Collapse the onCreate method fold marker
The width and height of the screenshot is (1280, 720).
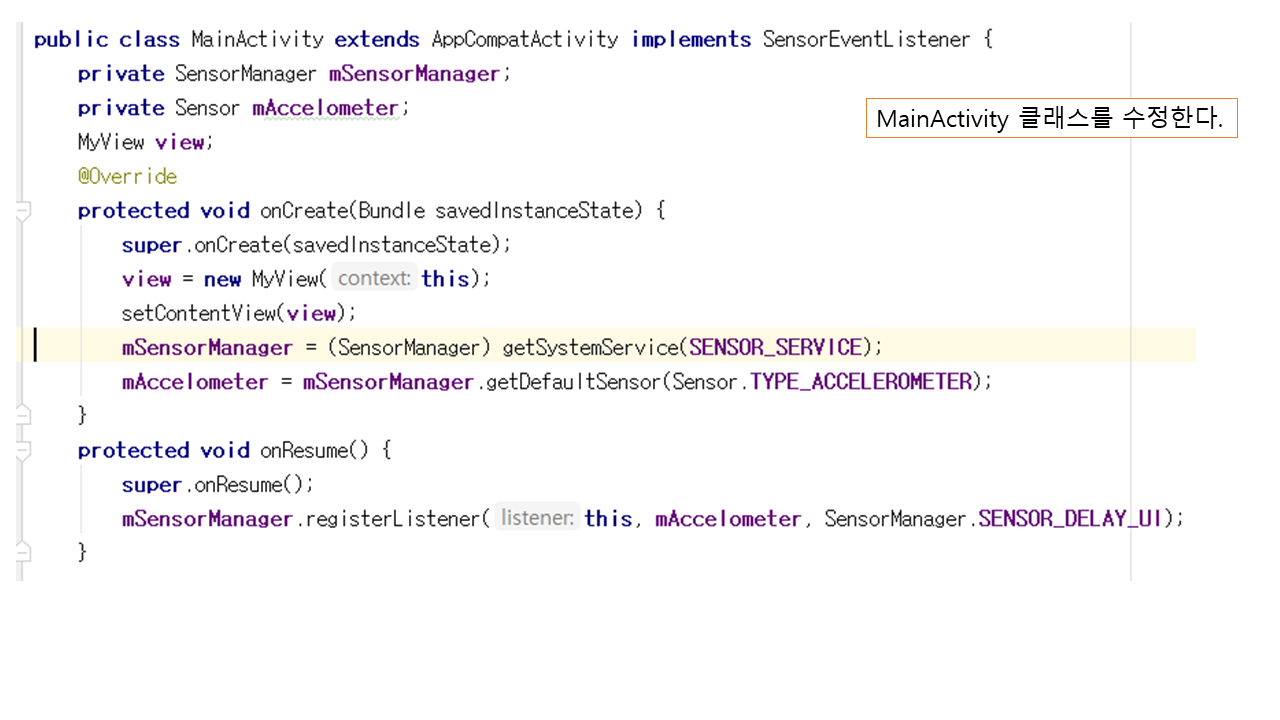[22, 211]
